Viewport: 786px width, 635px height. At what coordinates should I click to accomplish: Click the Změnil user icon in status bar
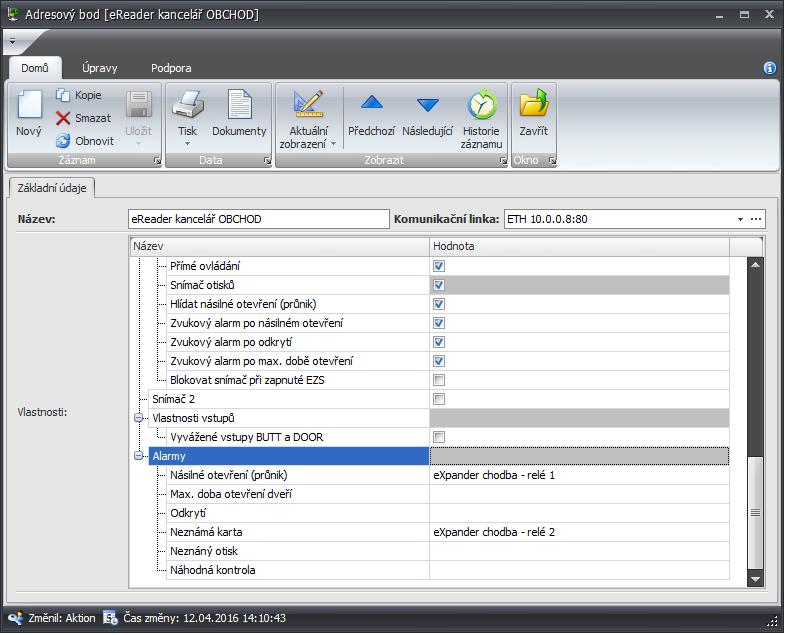point(15,618)
